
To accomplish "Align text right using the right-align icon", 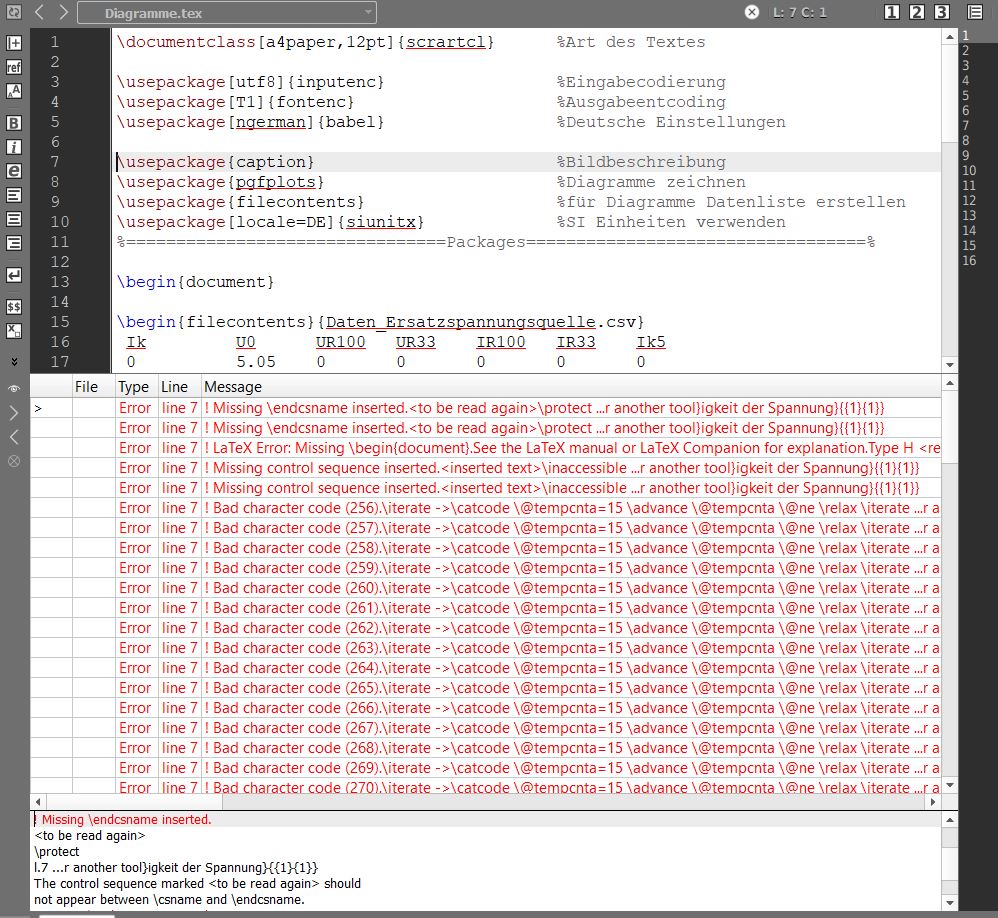I will [14, 243].
